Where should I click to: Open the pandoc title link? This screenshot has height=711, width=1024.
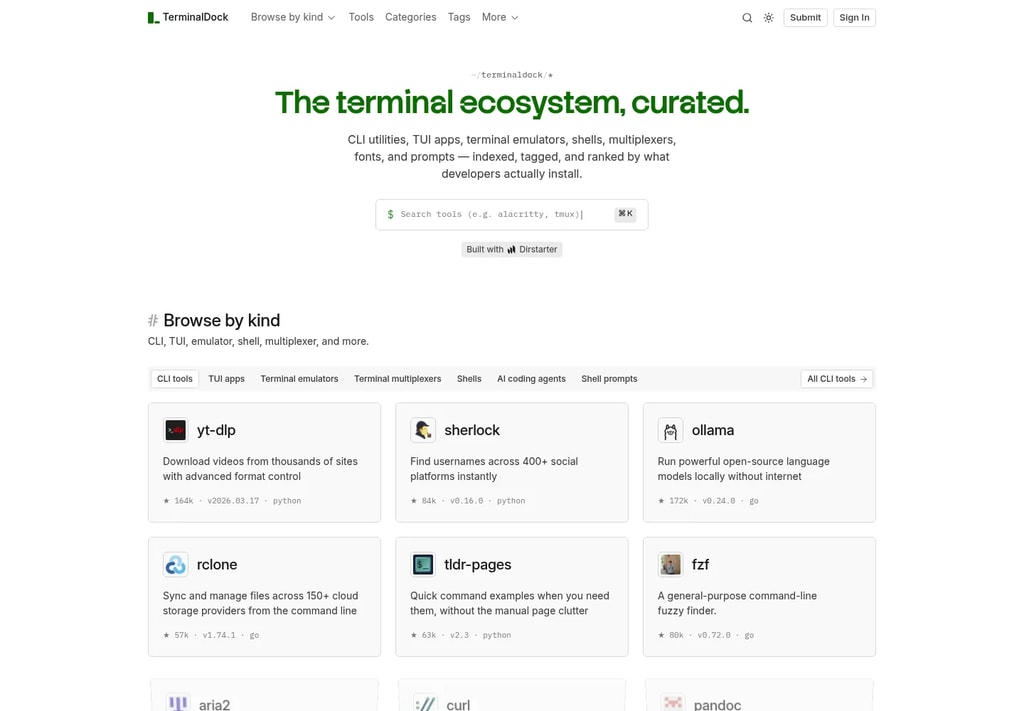[x=717, y=704]
